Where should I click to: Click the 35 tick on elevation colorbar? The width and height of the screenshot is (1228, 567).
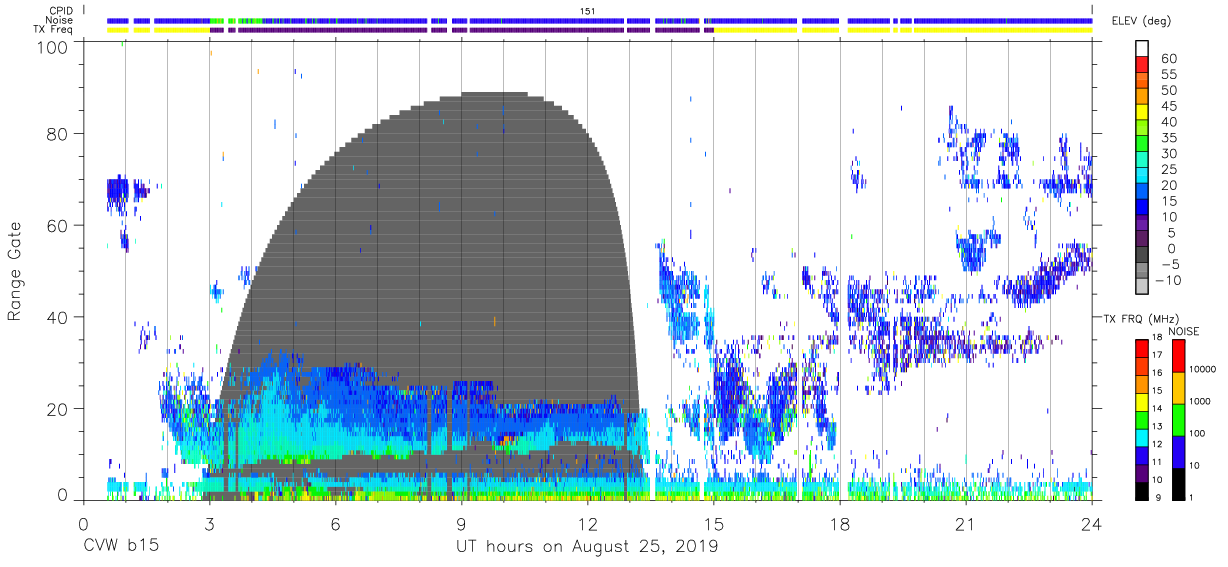coord(1168,138)
